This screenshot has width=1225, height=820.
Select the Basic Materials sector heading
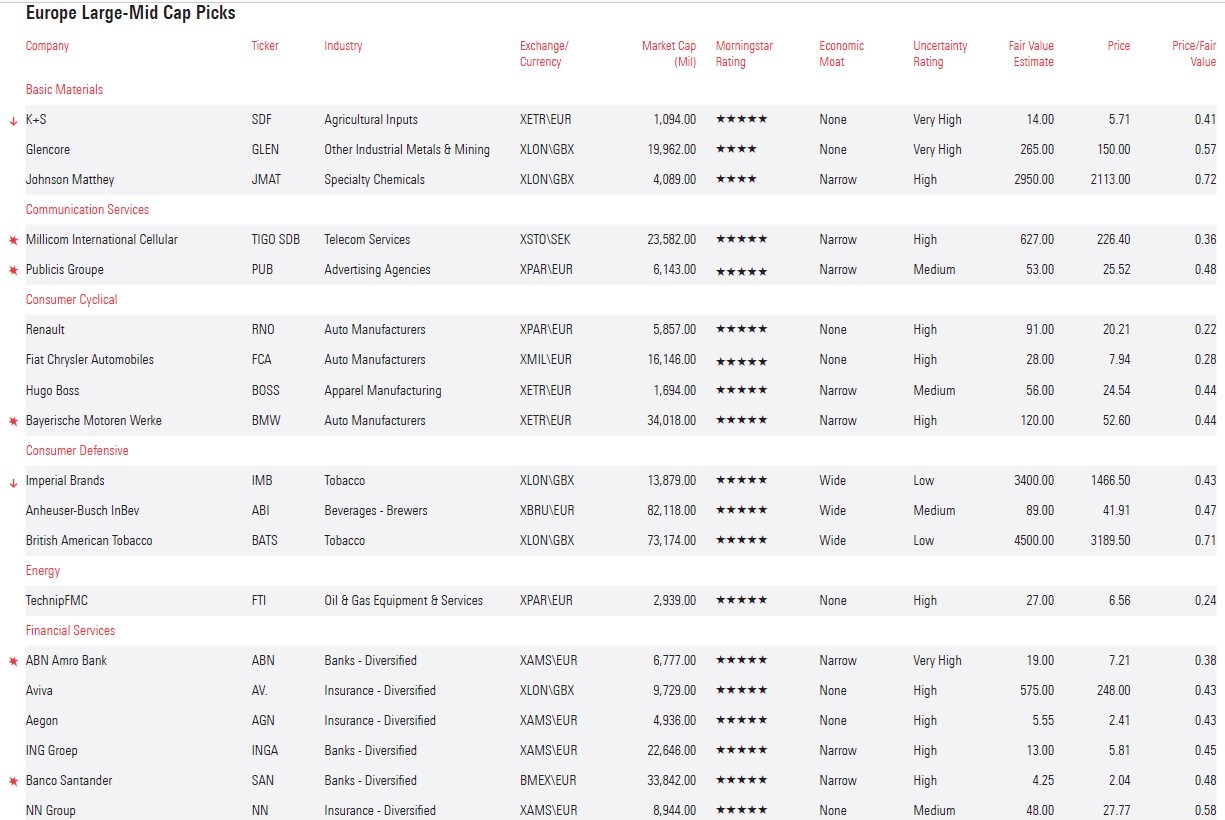point(64,90)
